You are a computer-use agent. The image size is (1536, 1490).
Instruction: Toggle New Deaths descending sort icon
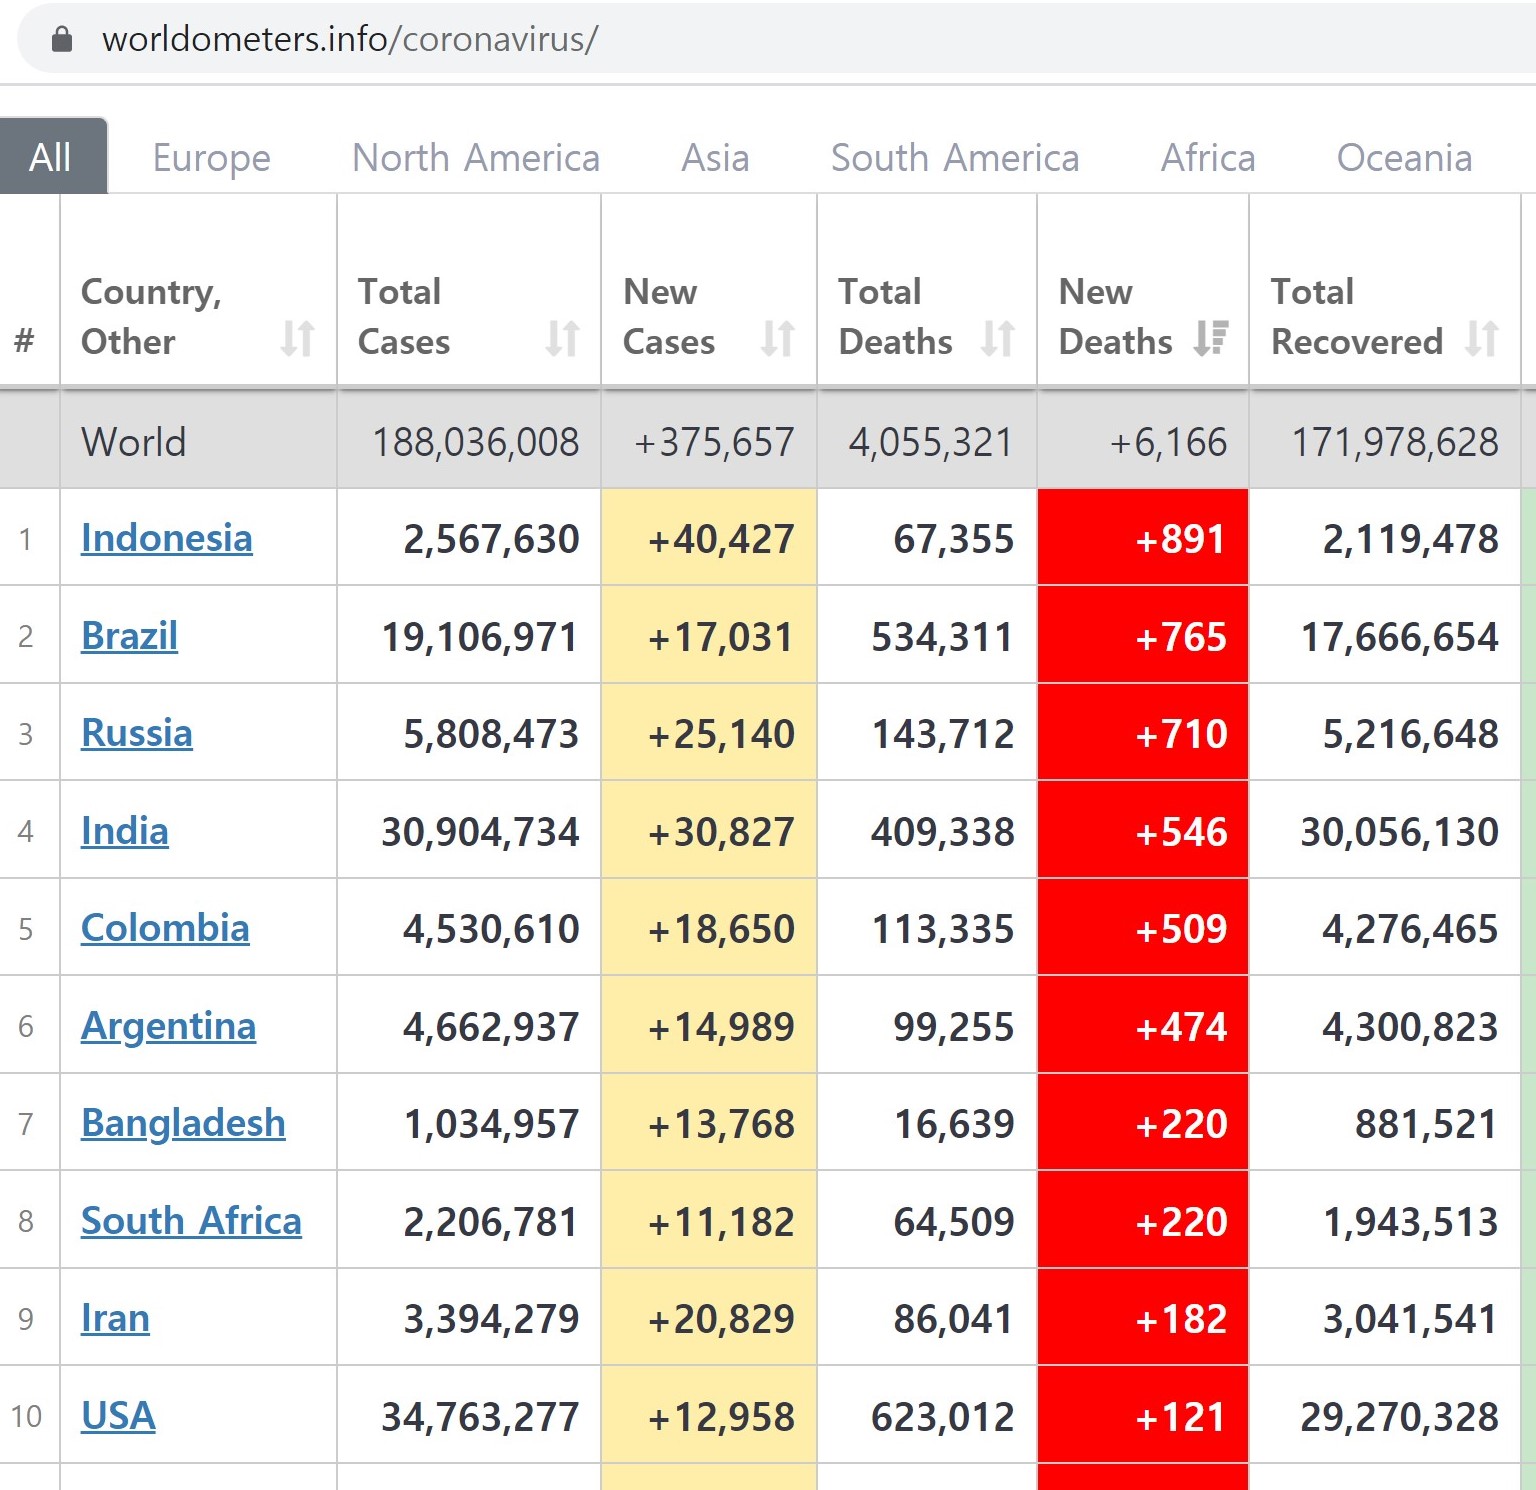click(1210, 339)
